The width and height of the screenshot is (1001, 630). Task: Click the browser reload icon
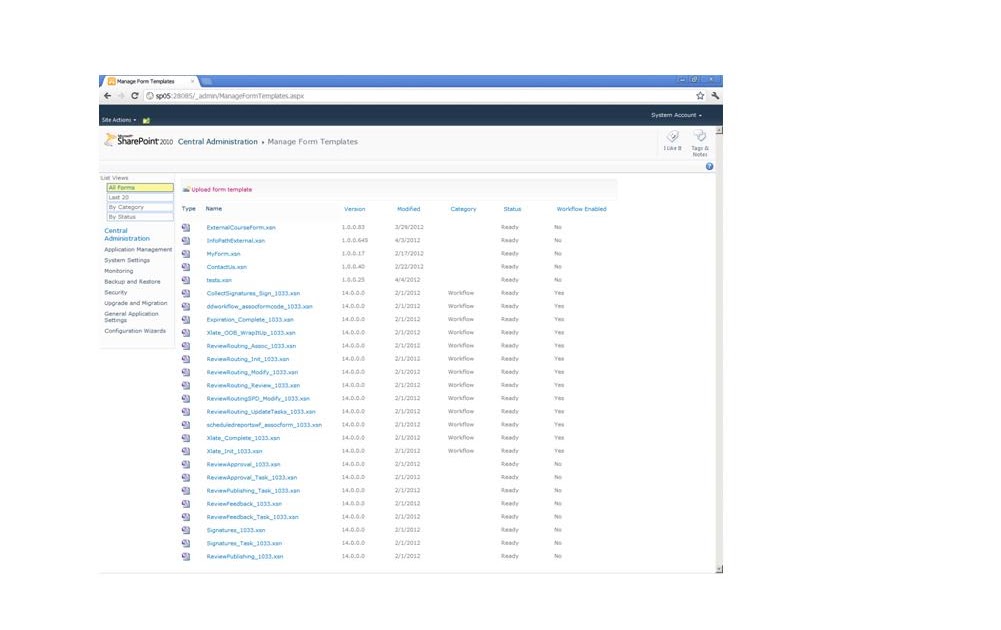pyautogui.click(x=135, y=96)
